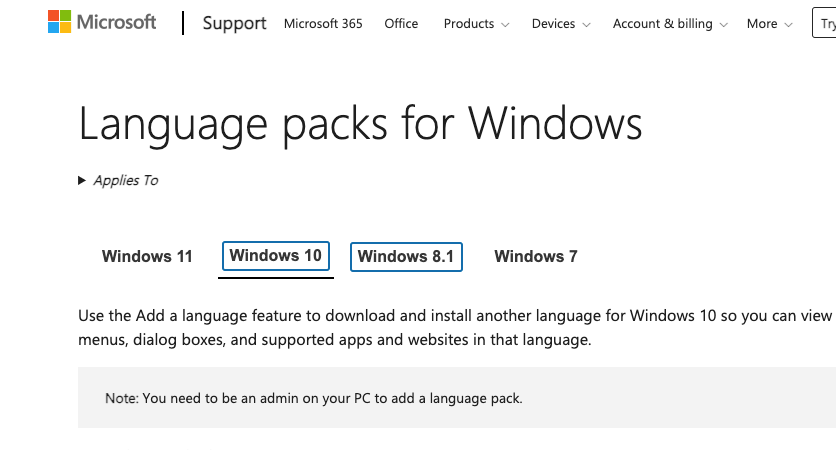Expand the Devices dropdown menu
This screenshot has width=836, height=450.
pos(560,23)
